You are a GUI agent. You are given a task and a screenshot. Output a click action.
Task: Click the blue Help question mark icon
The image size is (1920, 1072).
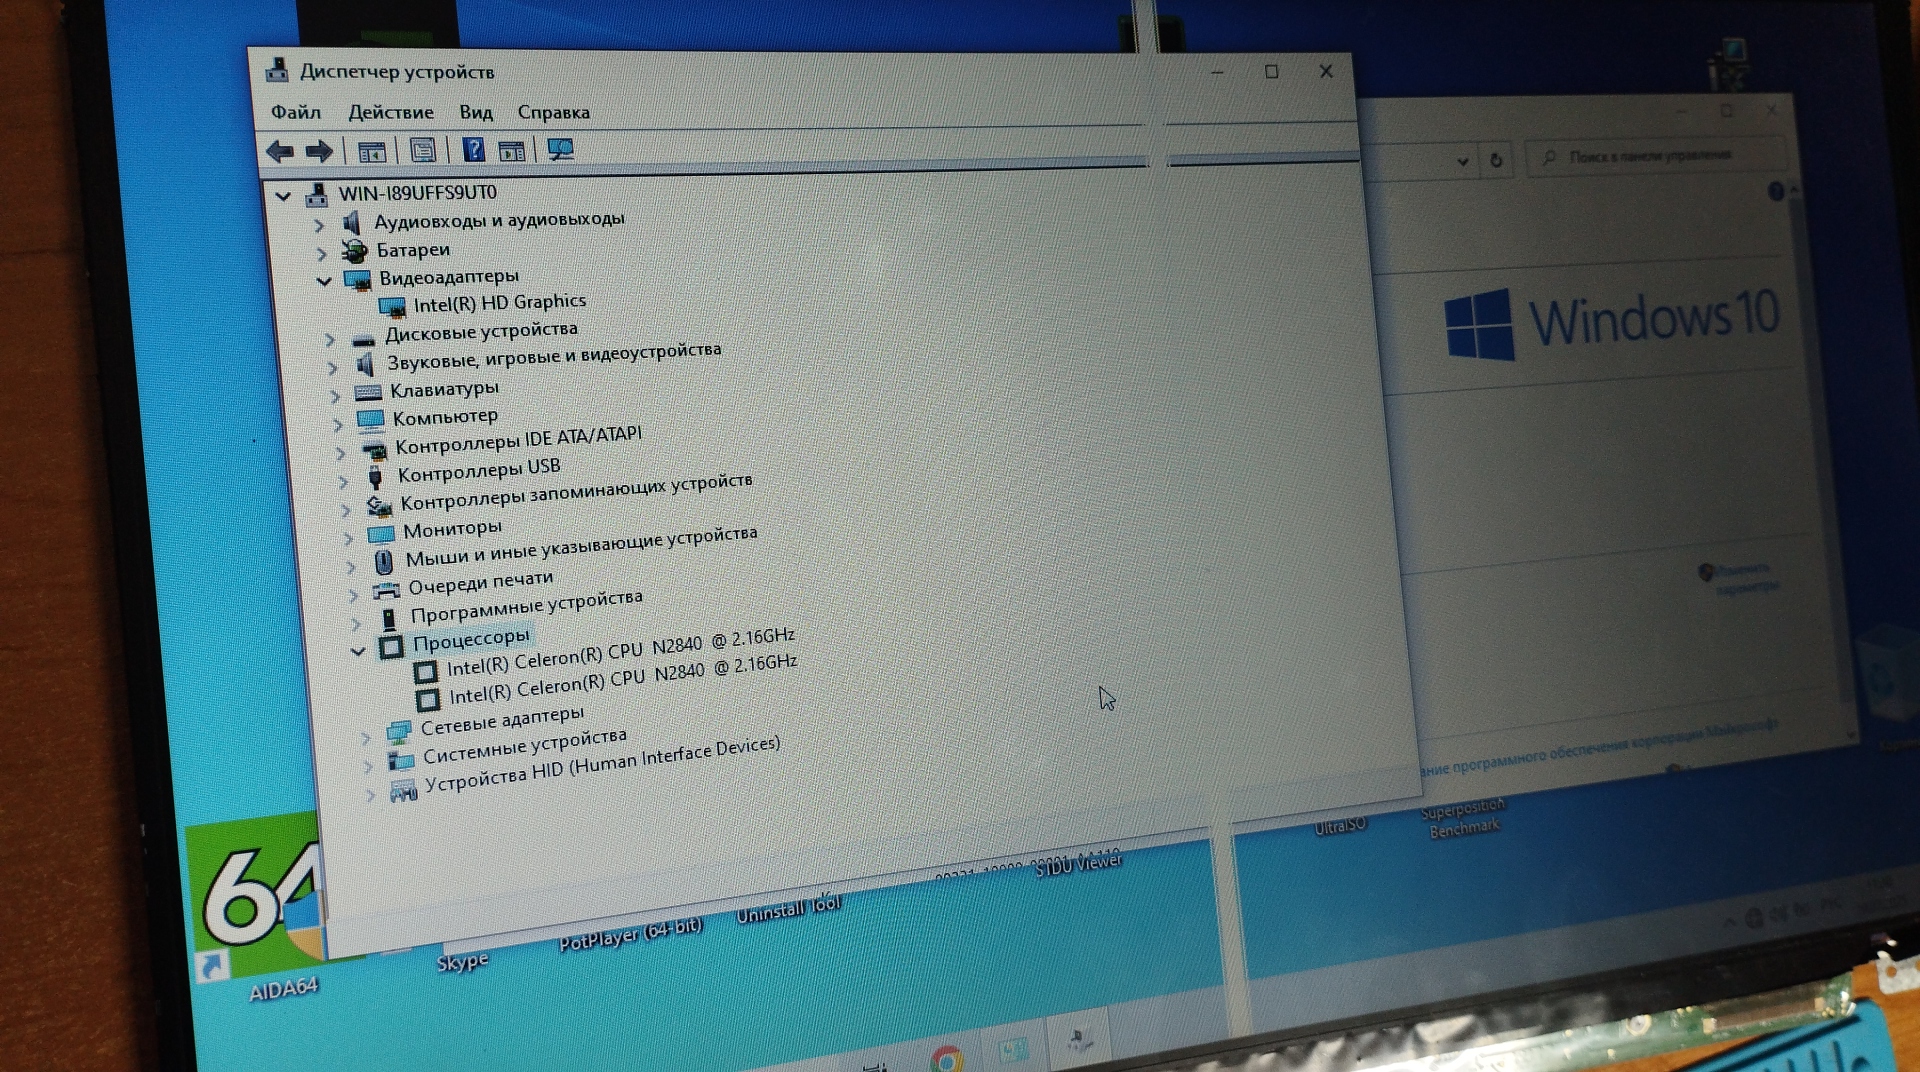(473, 150)
